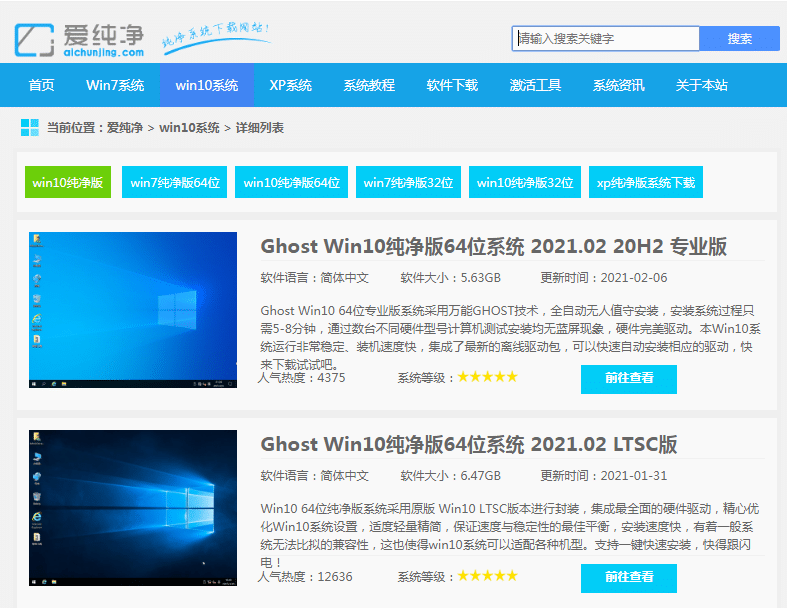Go to 系统教程 in the navigation bar
Image resolution: width=787 pixels, height=608 pixels.
coord(369,85)
